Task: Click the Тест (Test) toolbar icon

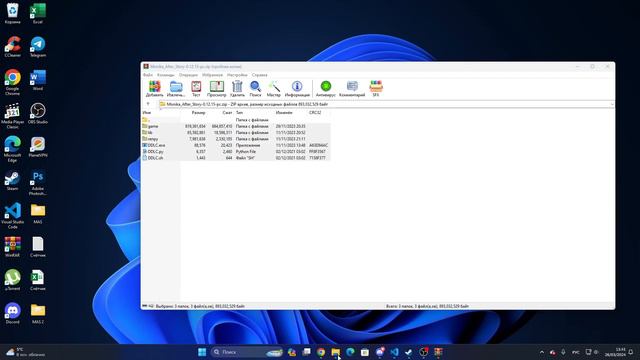Action: coord(196,89)
